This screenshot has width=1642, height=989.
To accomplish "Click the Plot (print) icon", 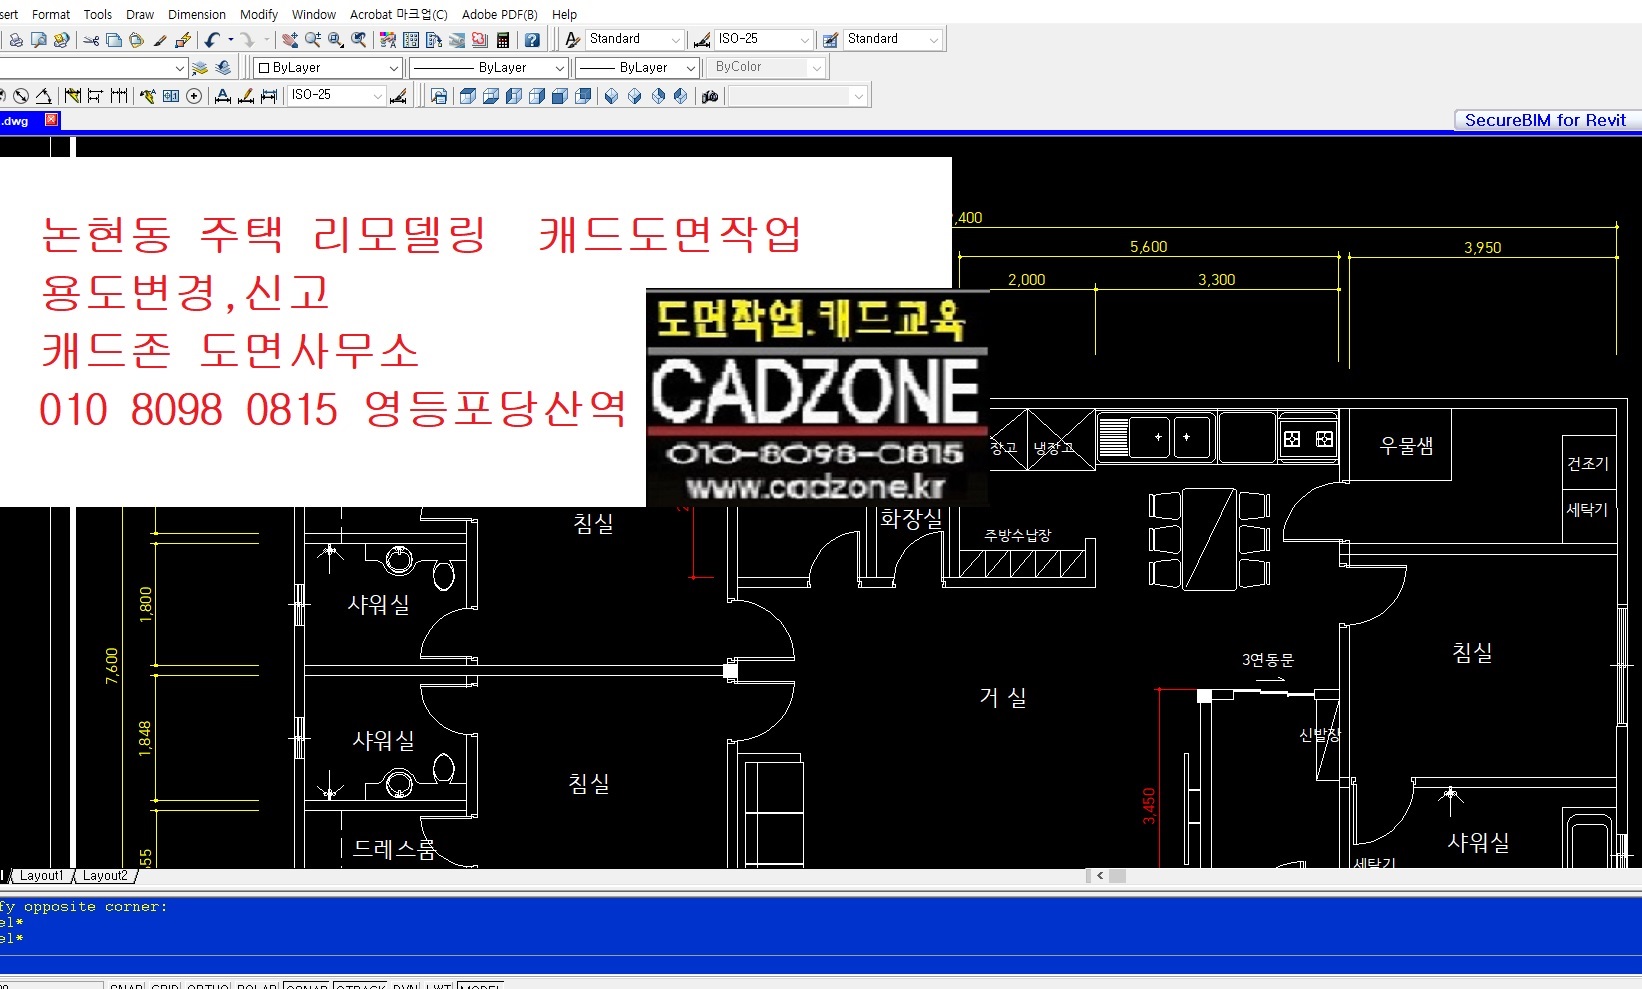I will 16,40.
